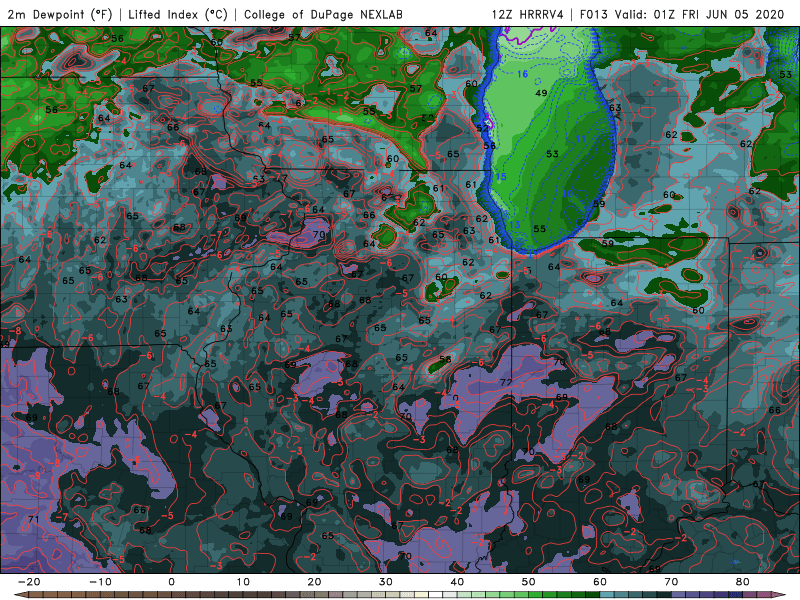Click the 'Lifted Index (°C)' title text
Viewport: 800px width, 600px height.
click(178, 14)
